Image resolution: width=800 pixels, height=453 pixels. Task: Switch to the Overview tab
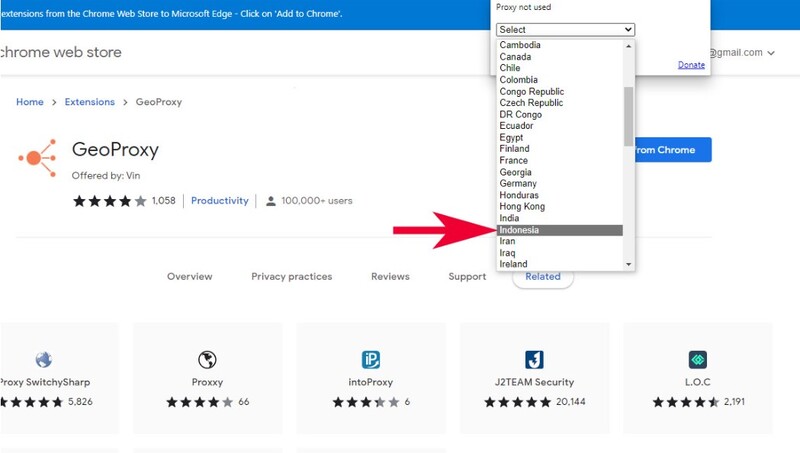(x=190, y=276)
